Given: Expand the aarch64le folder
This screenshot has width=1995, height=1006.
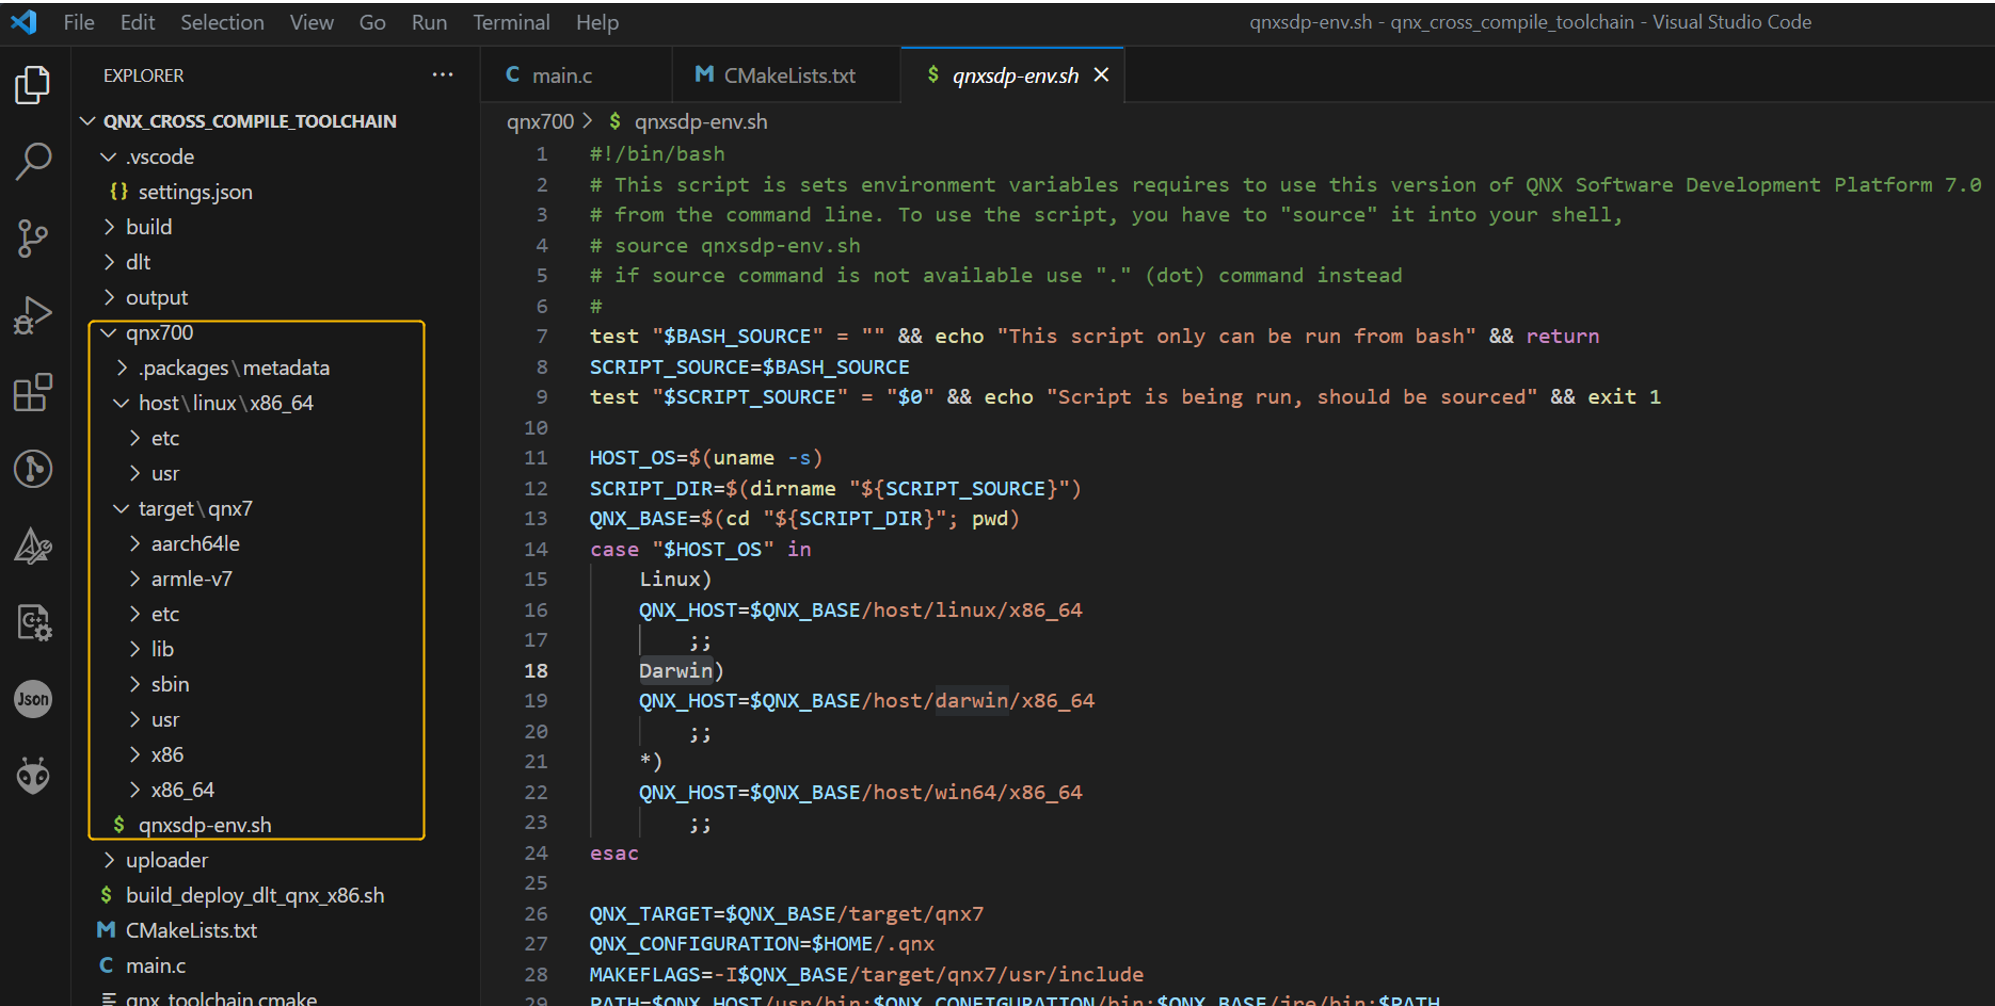Looking at the screenshot, I should pyautogui.click(x=195, y=544).
